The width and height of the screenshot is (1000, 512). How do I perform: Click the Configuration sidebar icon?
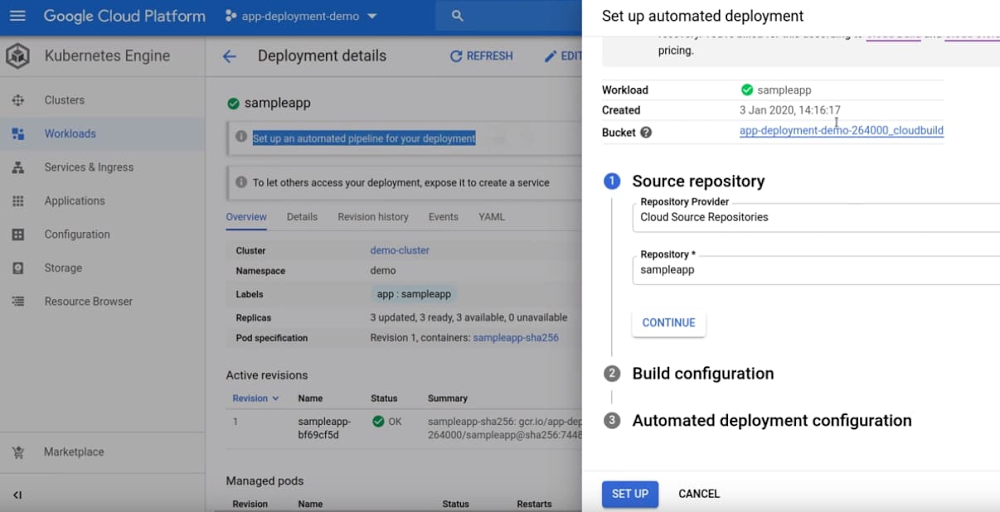coord(18,235)
